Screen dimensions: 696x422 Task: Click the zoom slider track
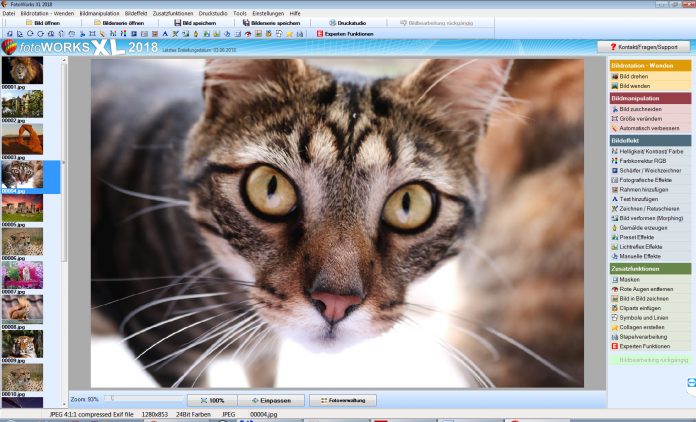click(144, 399)
